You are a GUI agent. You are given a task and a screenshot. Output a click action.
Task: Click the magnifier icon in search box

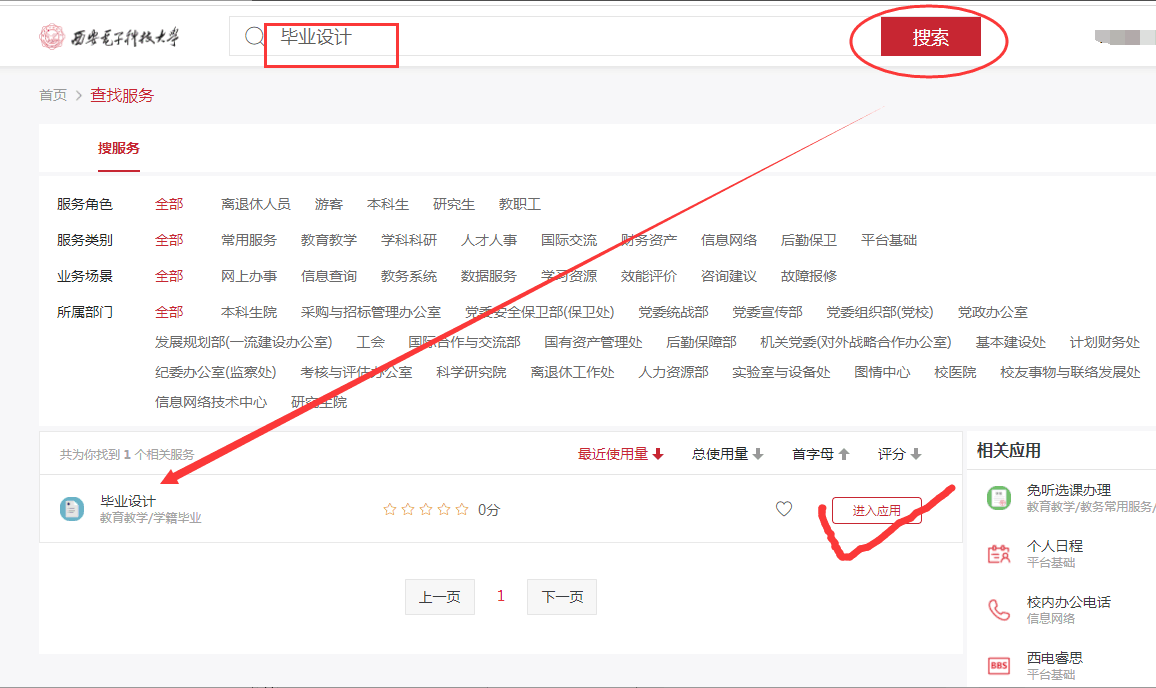tap(254, 37)
